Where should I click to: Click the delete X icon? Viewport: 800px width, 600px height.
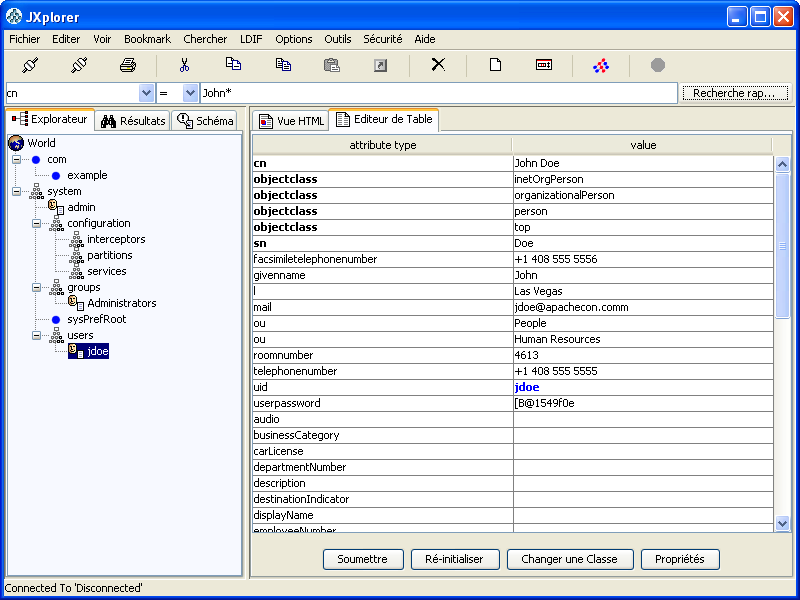[x=438, y=64]
